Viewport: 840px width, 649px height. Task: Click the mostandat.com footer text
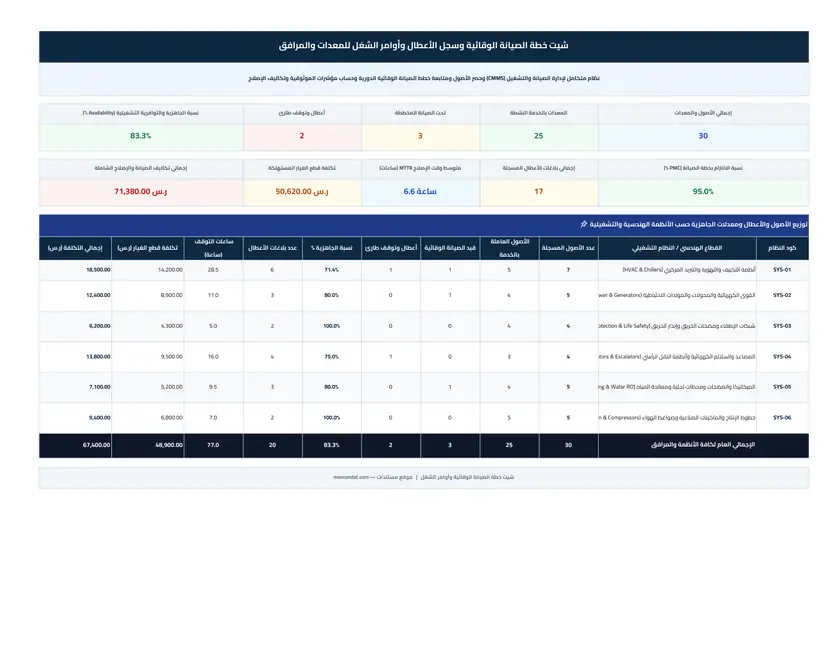tap(351, 477)
